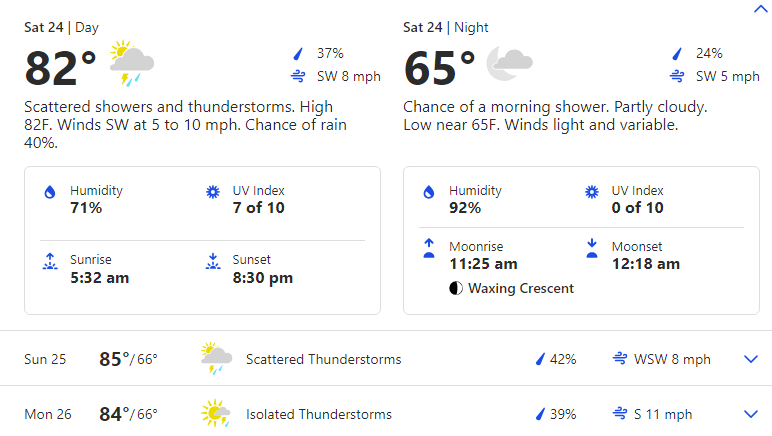Select the Mon 26 Isolated Thunderstorms row
Screen dimensions: 772x436
(386, 414)
